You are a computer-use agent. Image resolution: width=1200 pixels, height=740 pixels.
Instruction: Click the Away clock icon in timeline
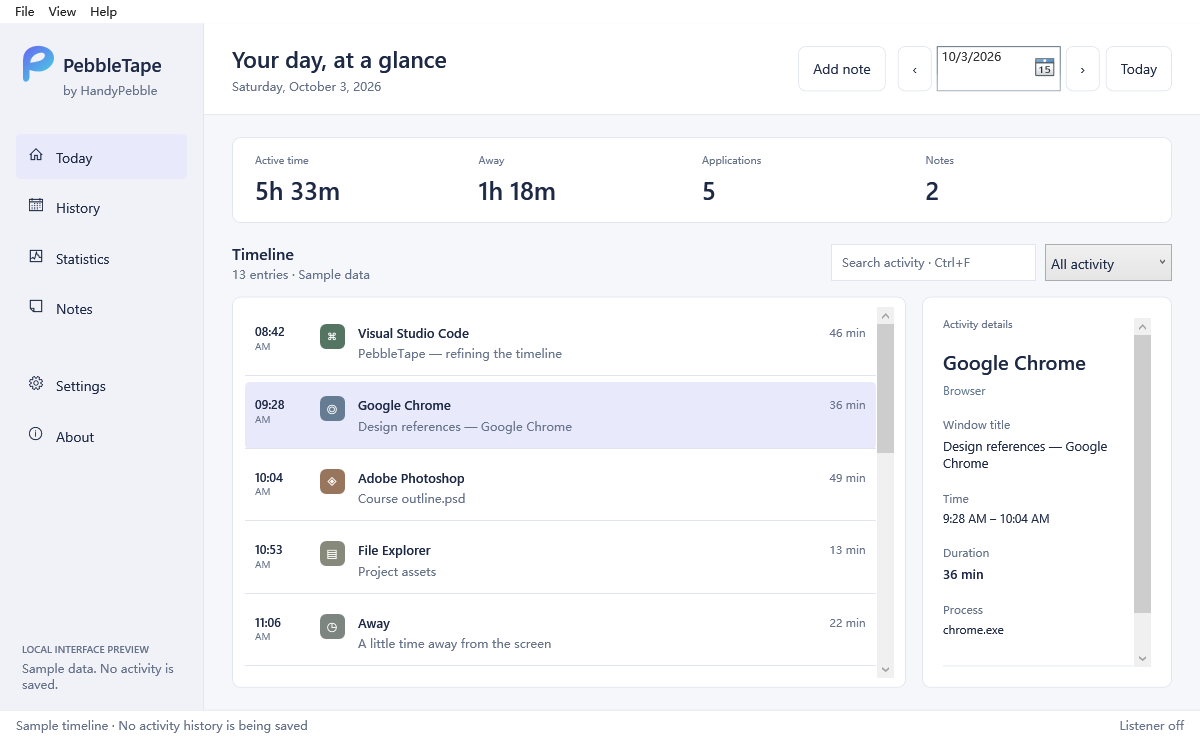click(332, 627)
